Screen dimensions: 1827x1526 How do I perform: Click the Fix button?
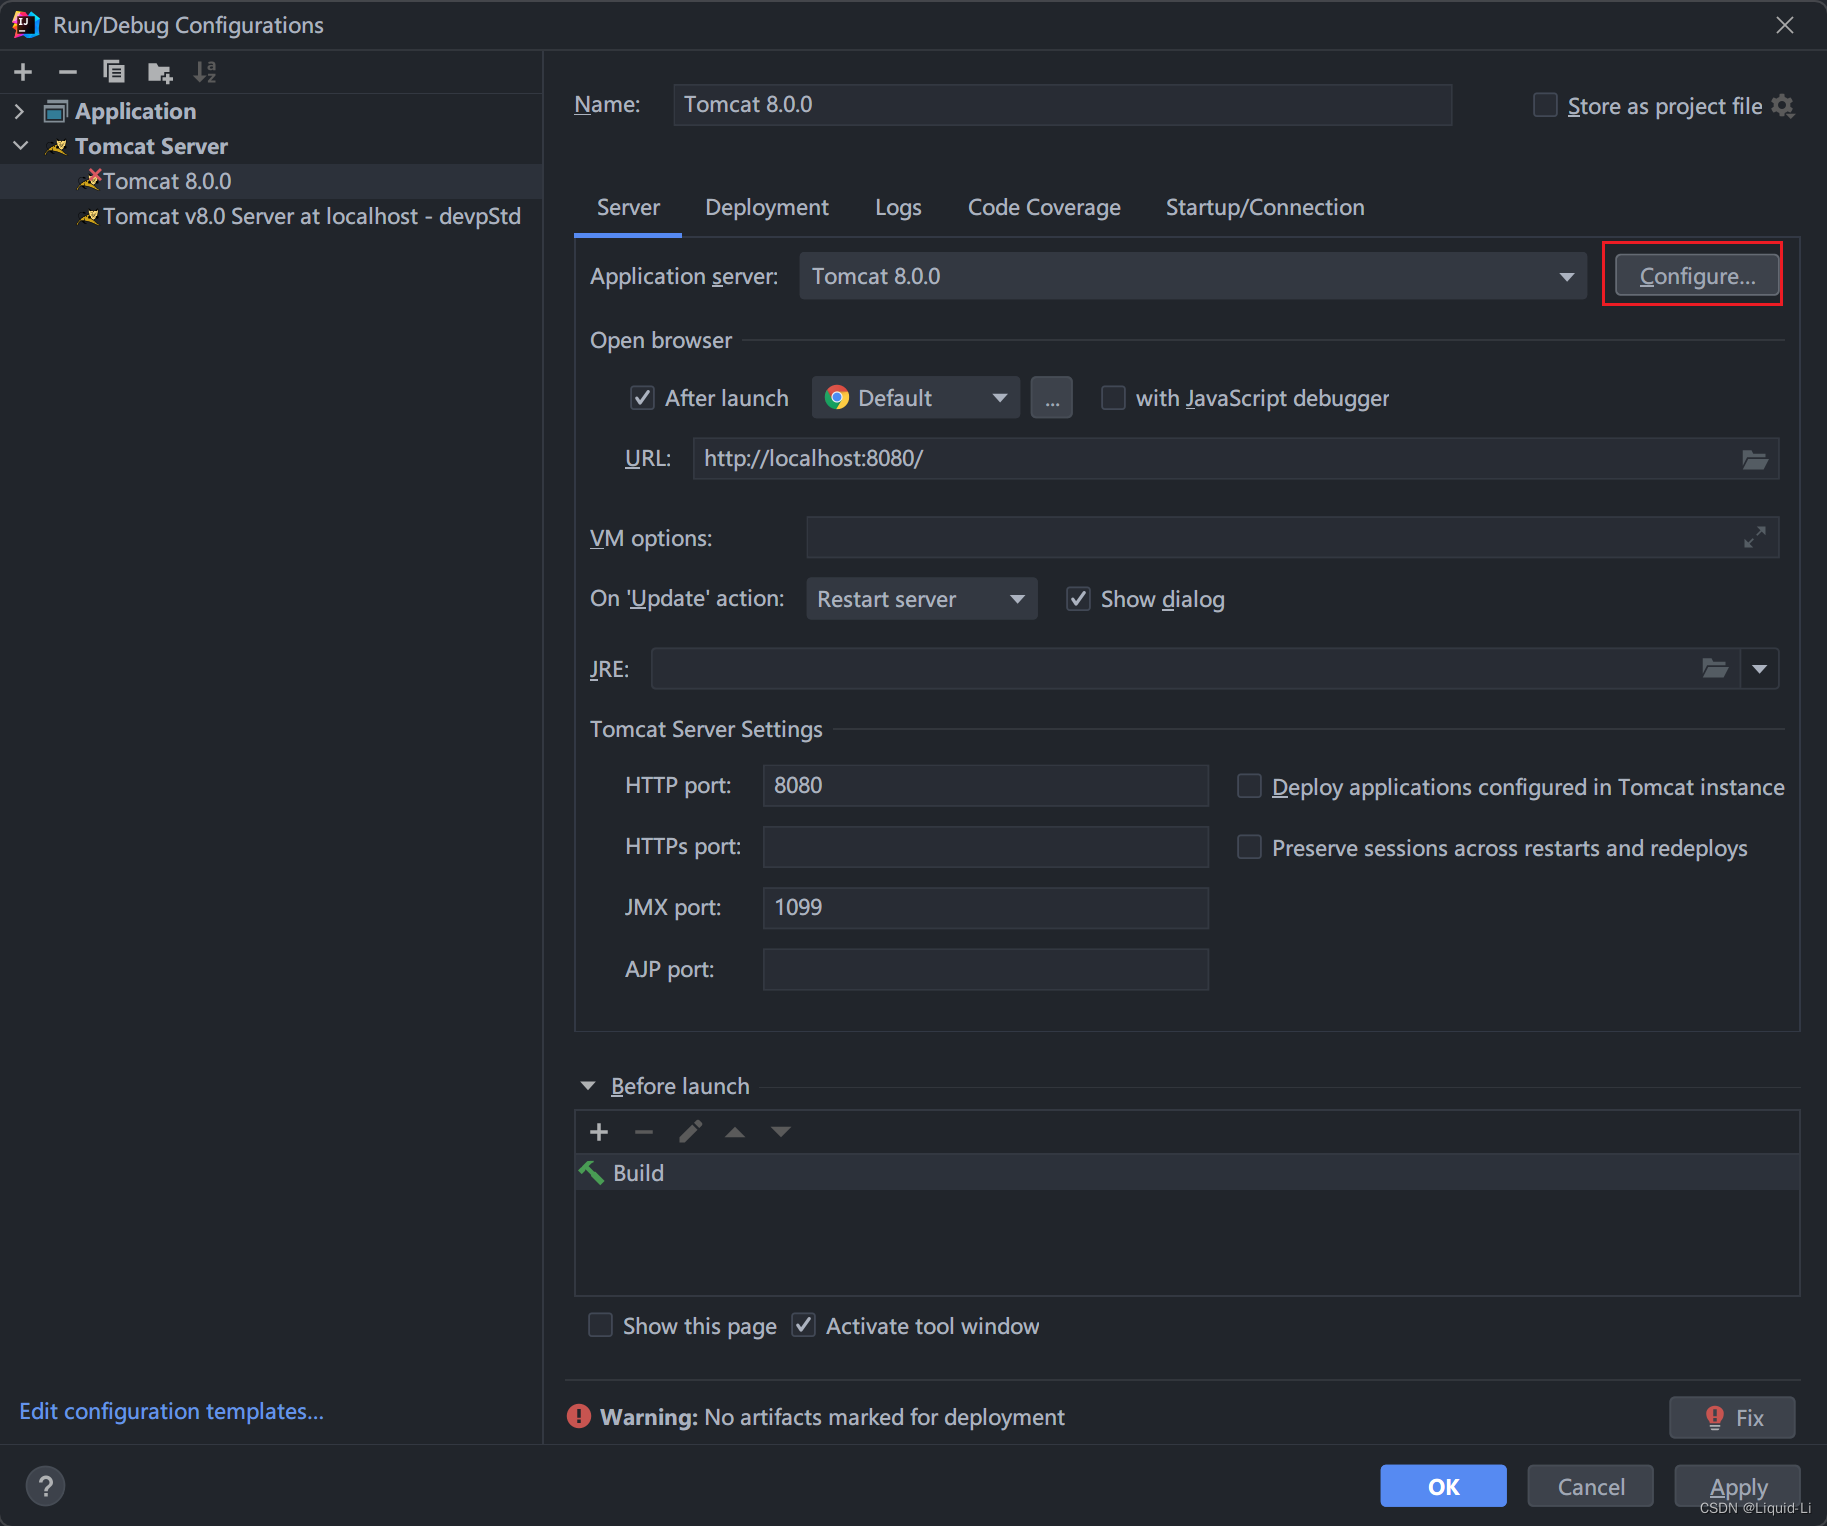(x=1732, y=1417)
